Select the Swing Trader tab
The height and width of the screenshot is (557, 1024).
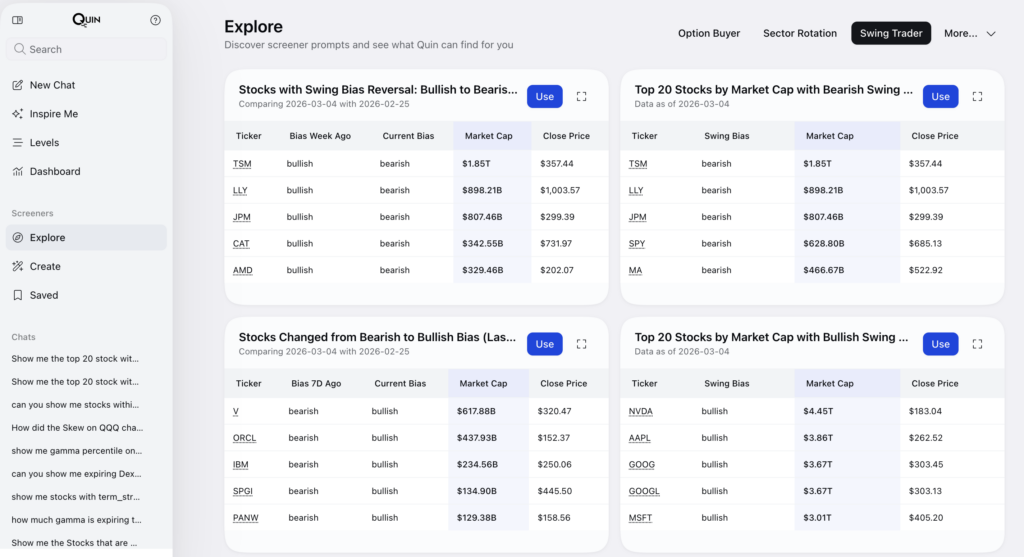(891, 33)
